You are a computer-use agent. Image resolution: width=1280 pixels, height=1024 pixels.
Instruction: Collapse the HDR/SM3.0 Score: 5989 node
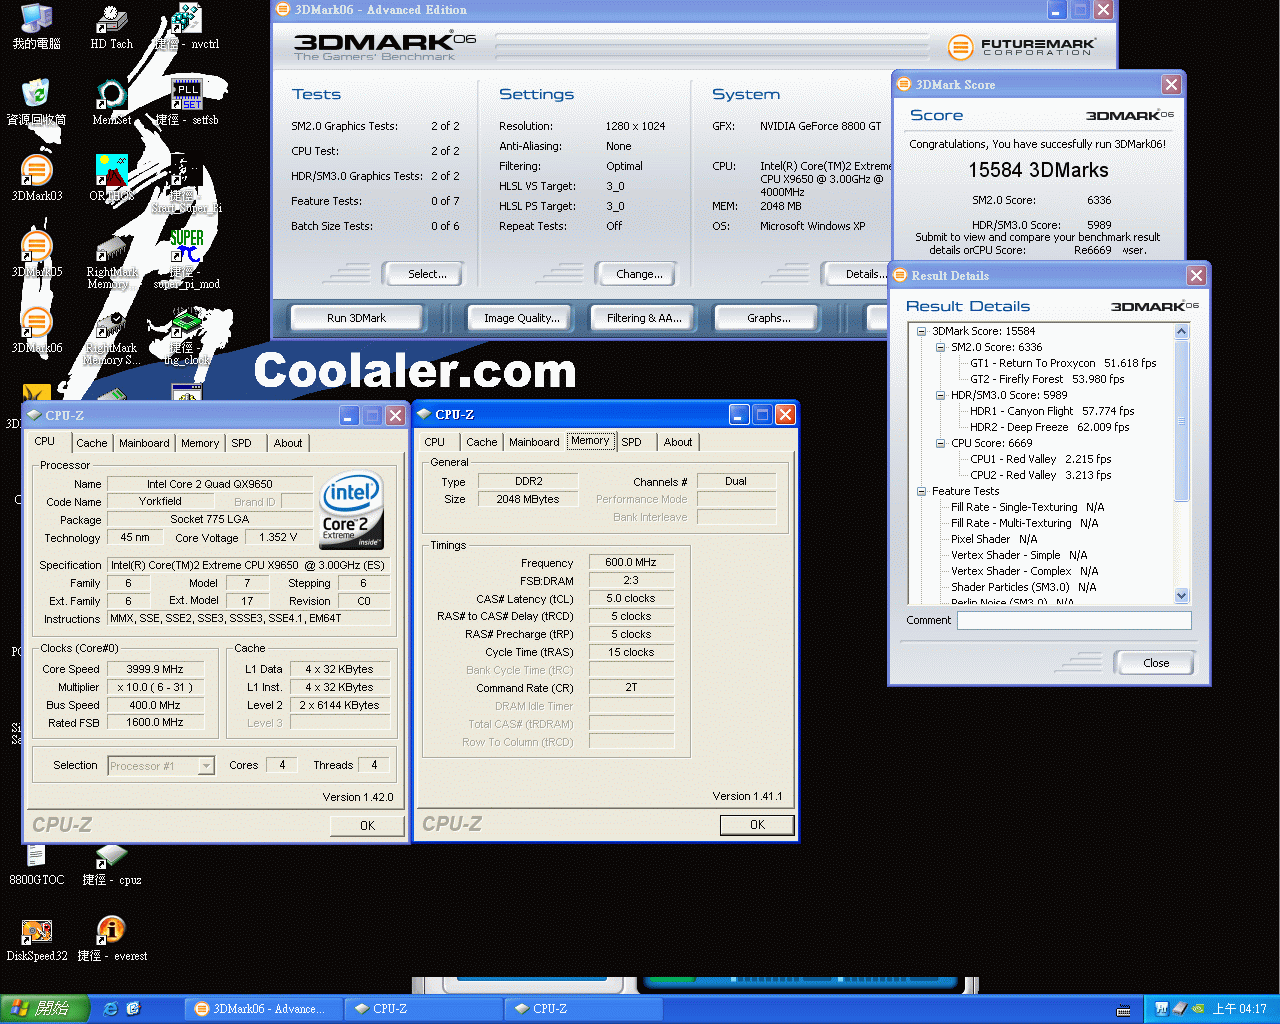940,395
